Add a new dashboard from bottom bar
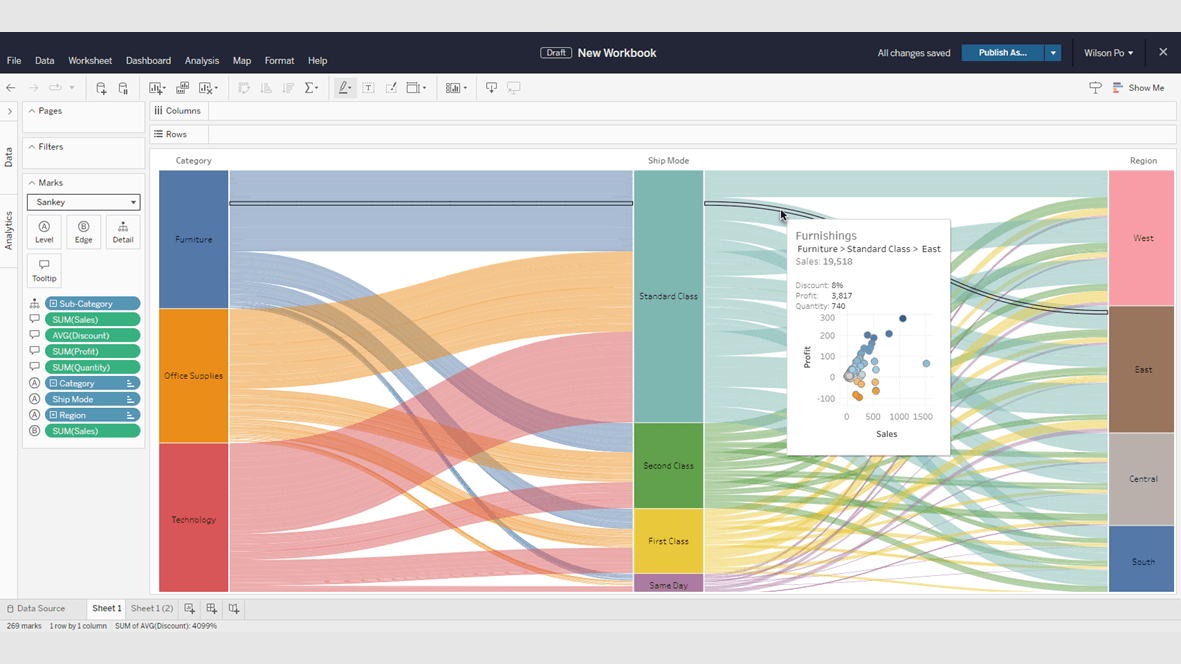The image size is (1181, 664). [211, 608]
